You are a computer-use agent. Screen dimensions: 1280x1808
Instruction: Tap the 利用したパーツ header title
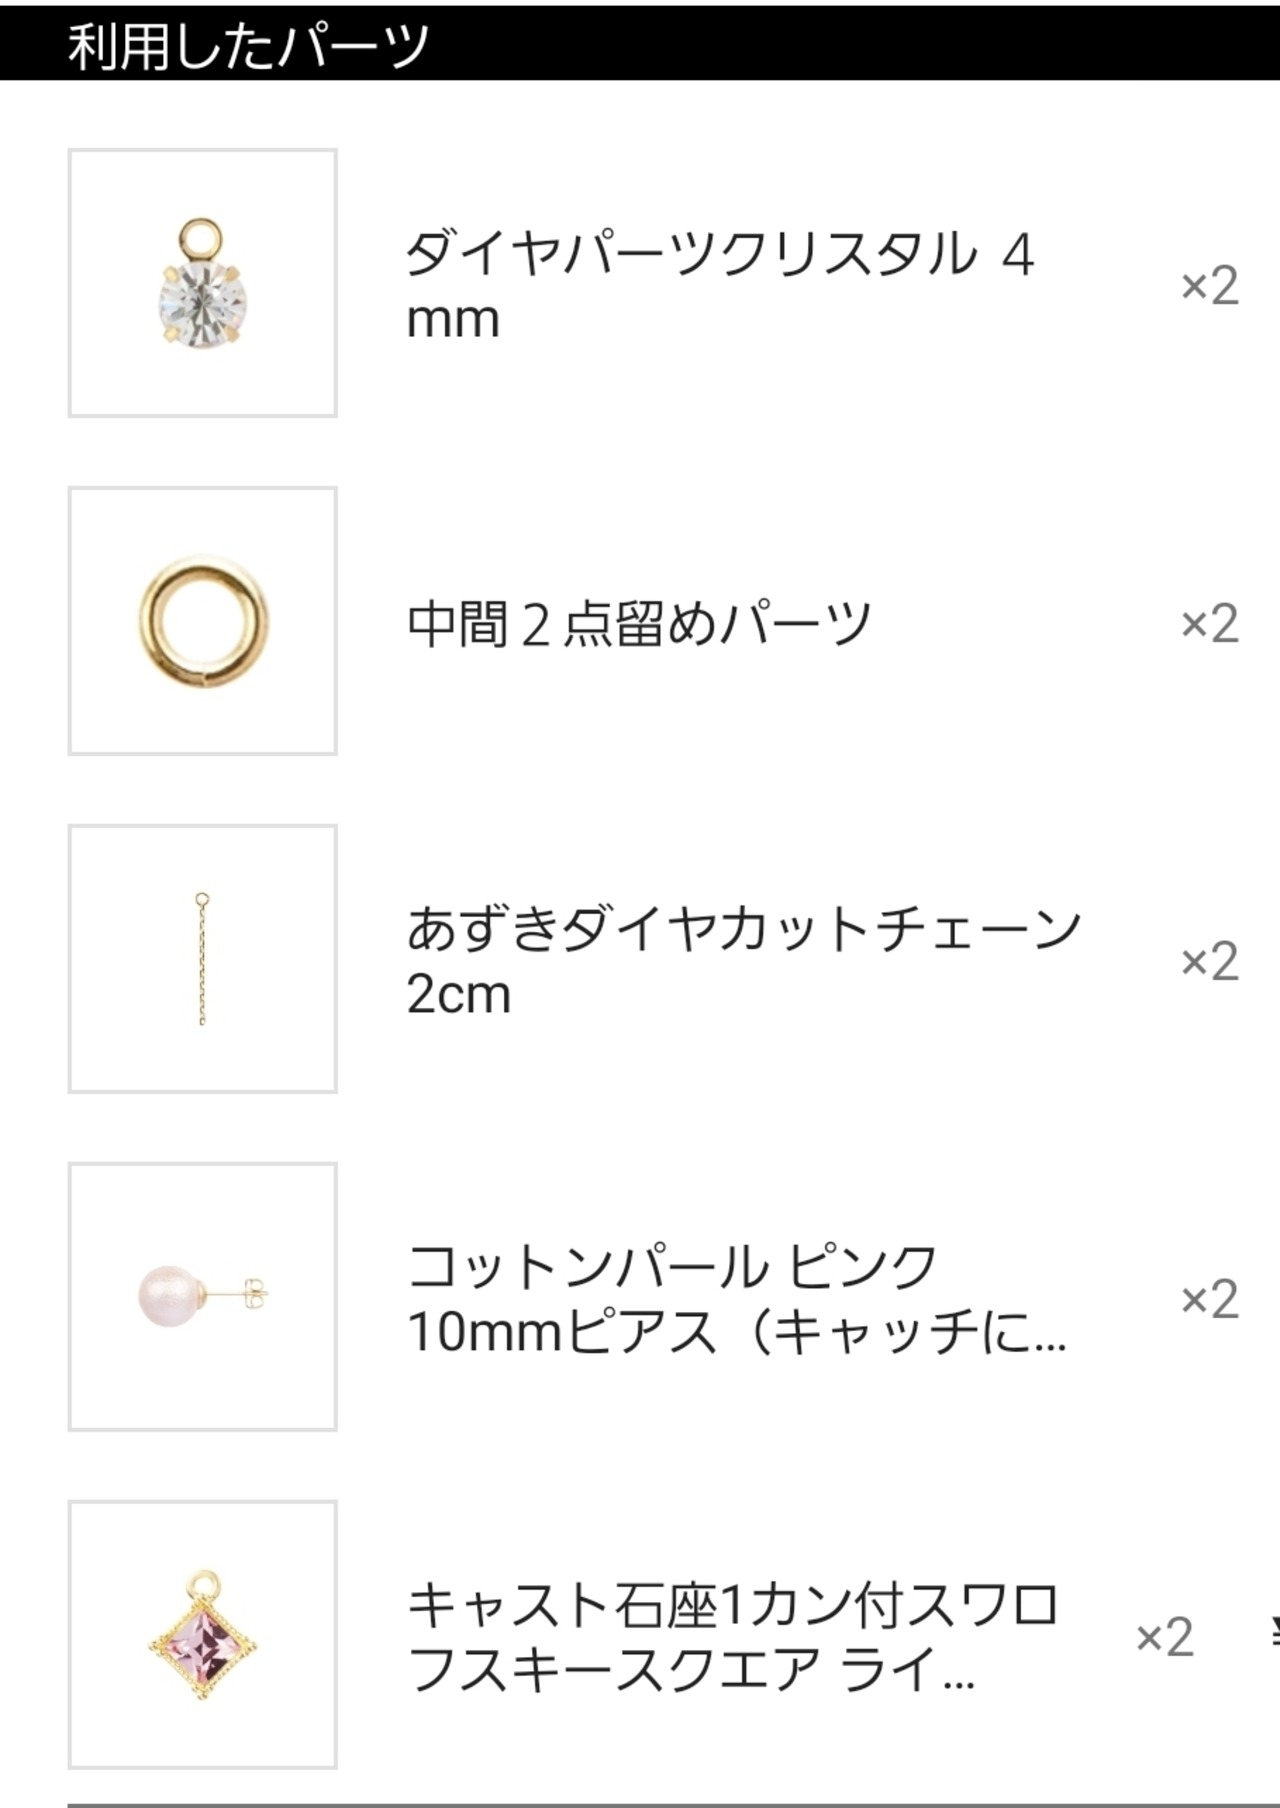click(248, 45)
